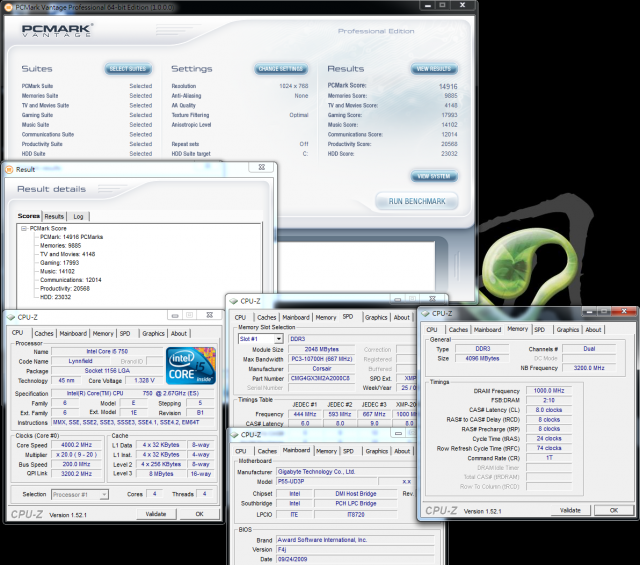Open Mainboard tab in the CPU-Z processor window
This screenshot has width=640, height=565.
[73, 334]
